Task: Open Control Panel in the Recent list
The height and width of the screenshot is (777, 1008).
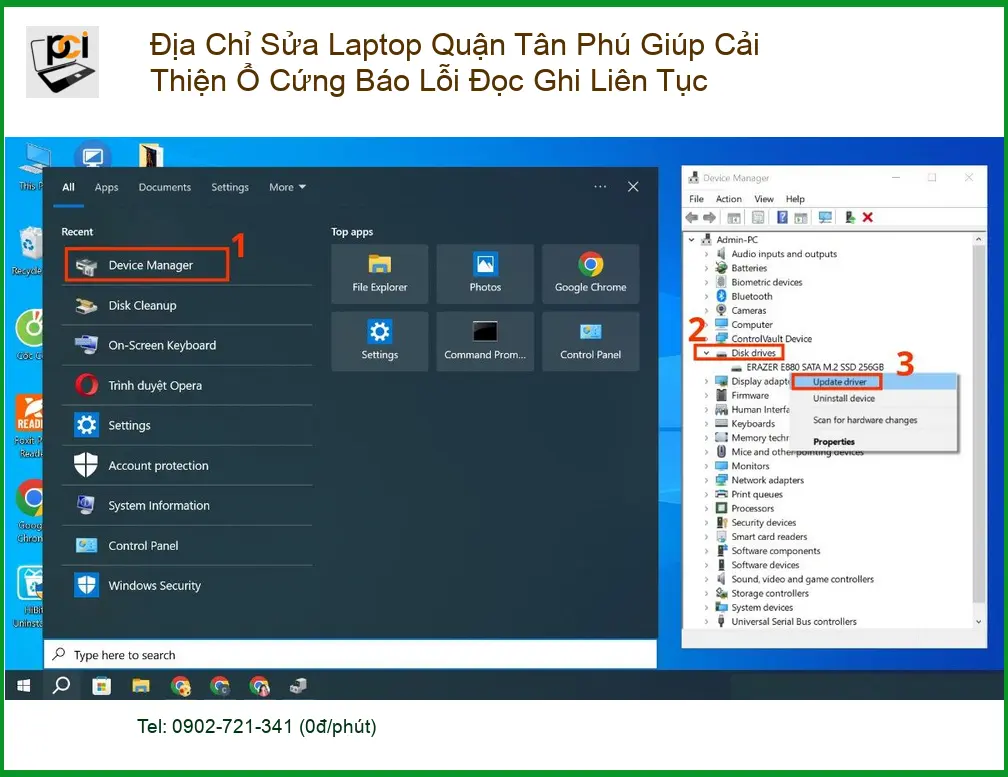Action: point(187,546)
